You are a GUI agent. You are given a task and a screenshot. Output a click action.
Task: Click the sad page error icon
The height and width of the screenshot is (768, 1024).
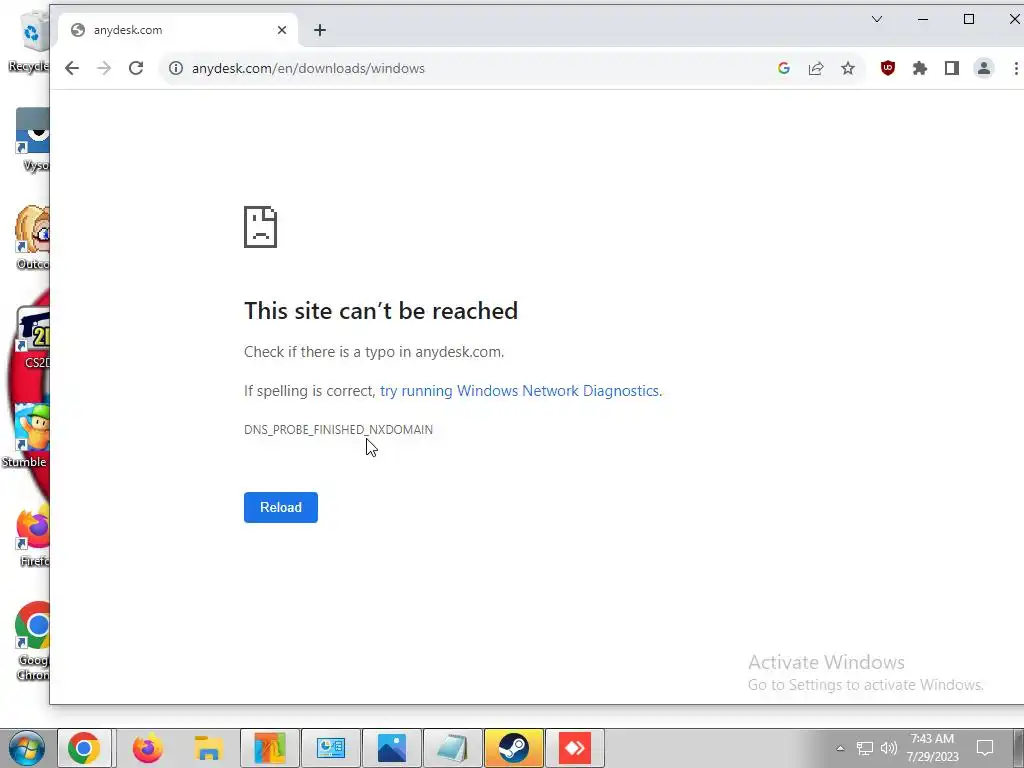click(261, 227)
